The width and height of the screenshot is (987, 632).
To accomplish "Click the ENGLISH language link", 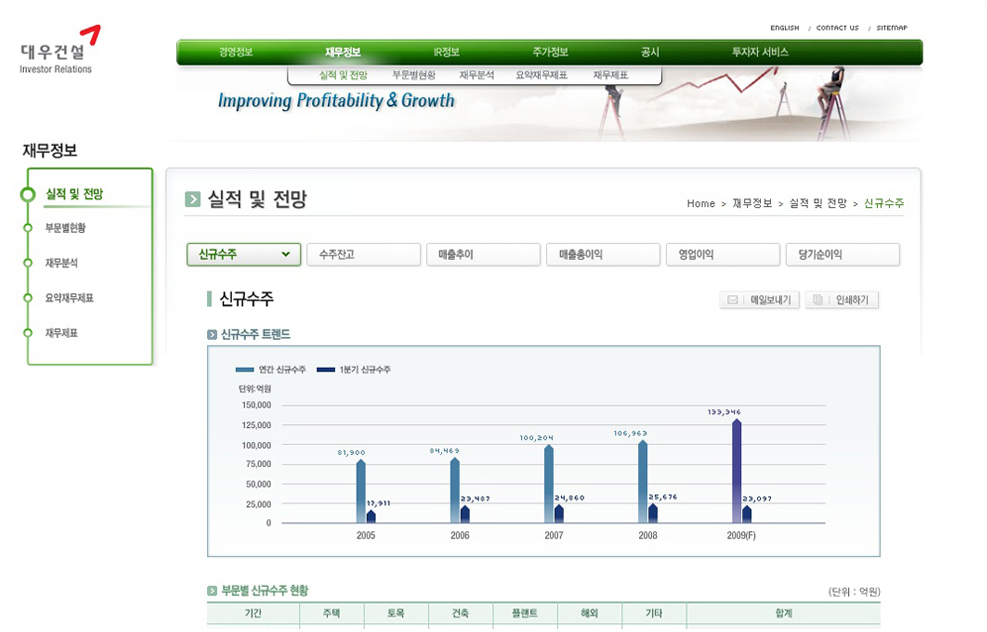I will [784, 28].
